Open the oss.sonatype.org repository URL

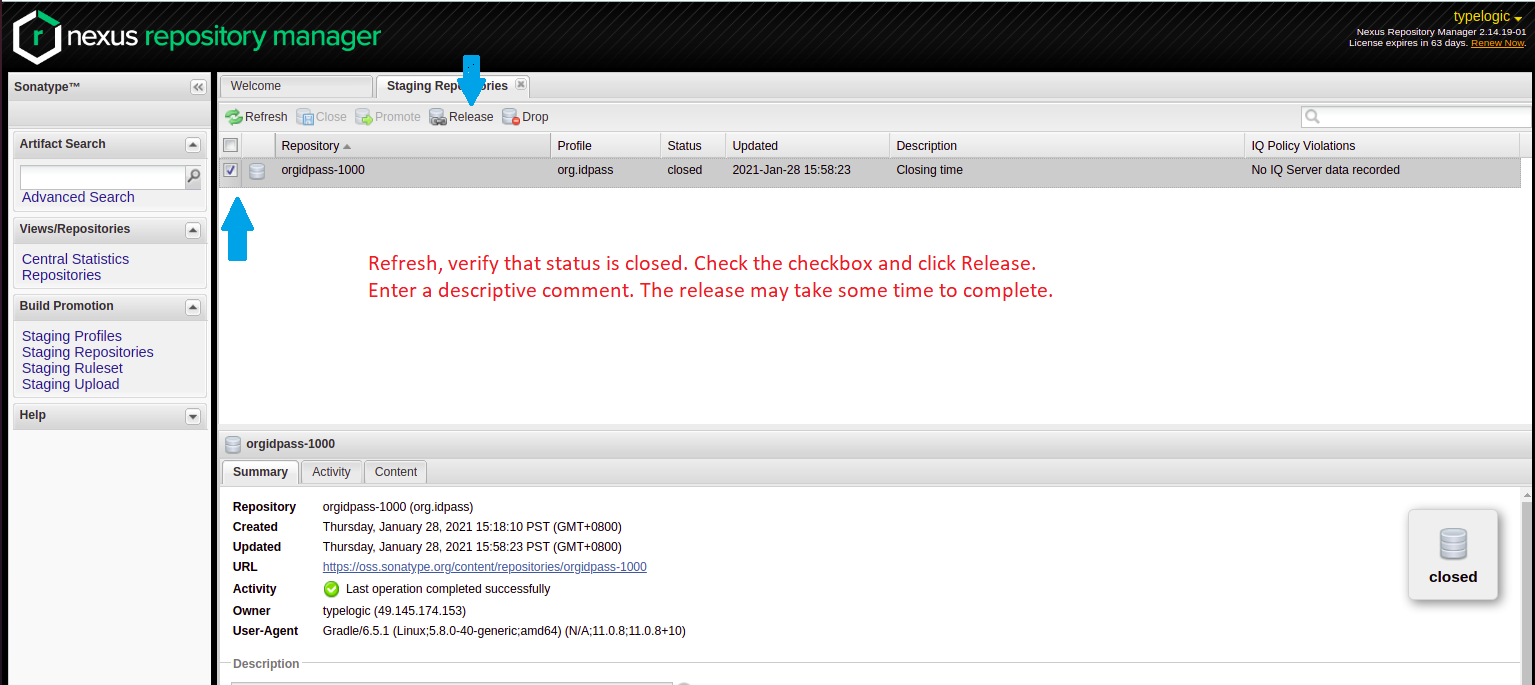484,567
